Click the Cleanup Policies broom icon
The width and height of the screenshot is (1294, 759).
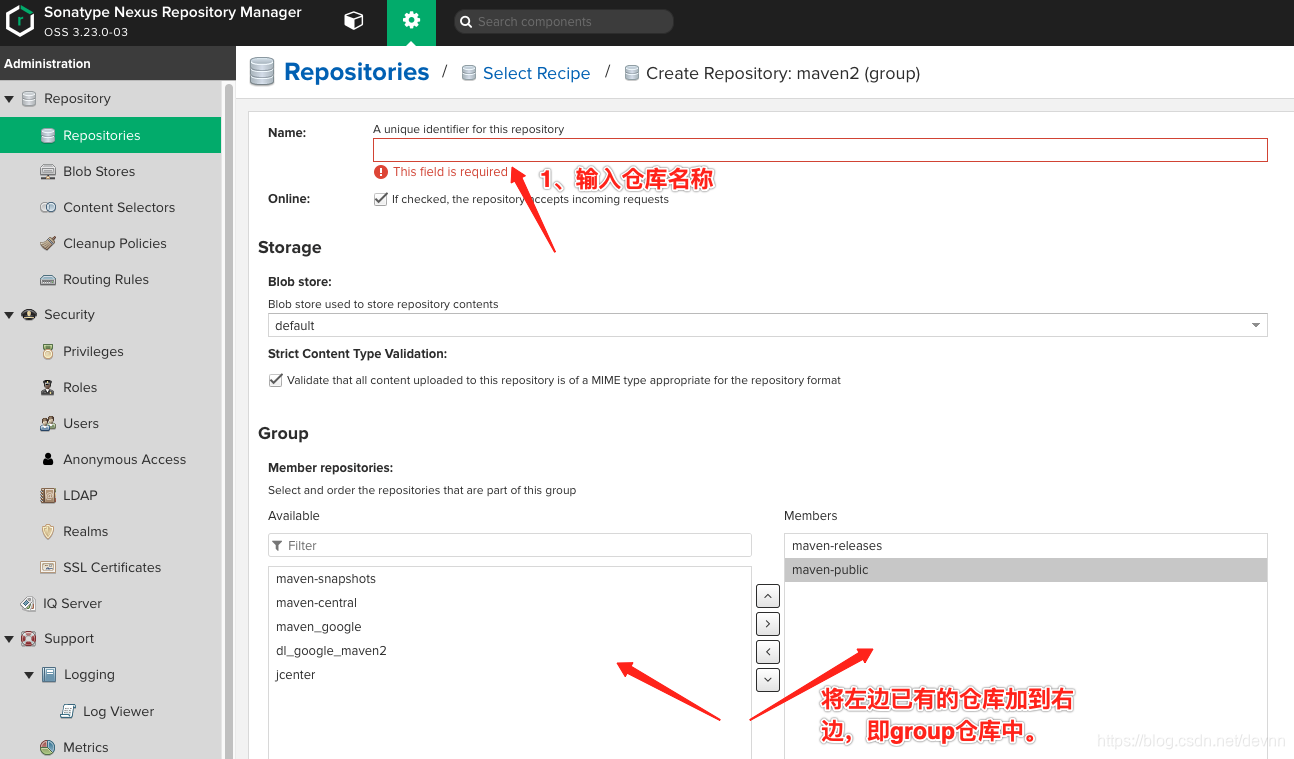pos(48,244)
